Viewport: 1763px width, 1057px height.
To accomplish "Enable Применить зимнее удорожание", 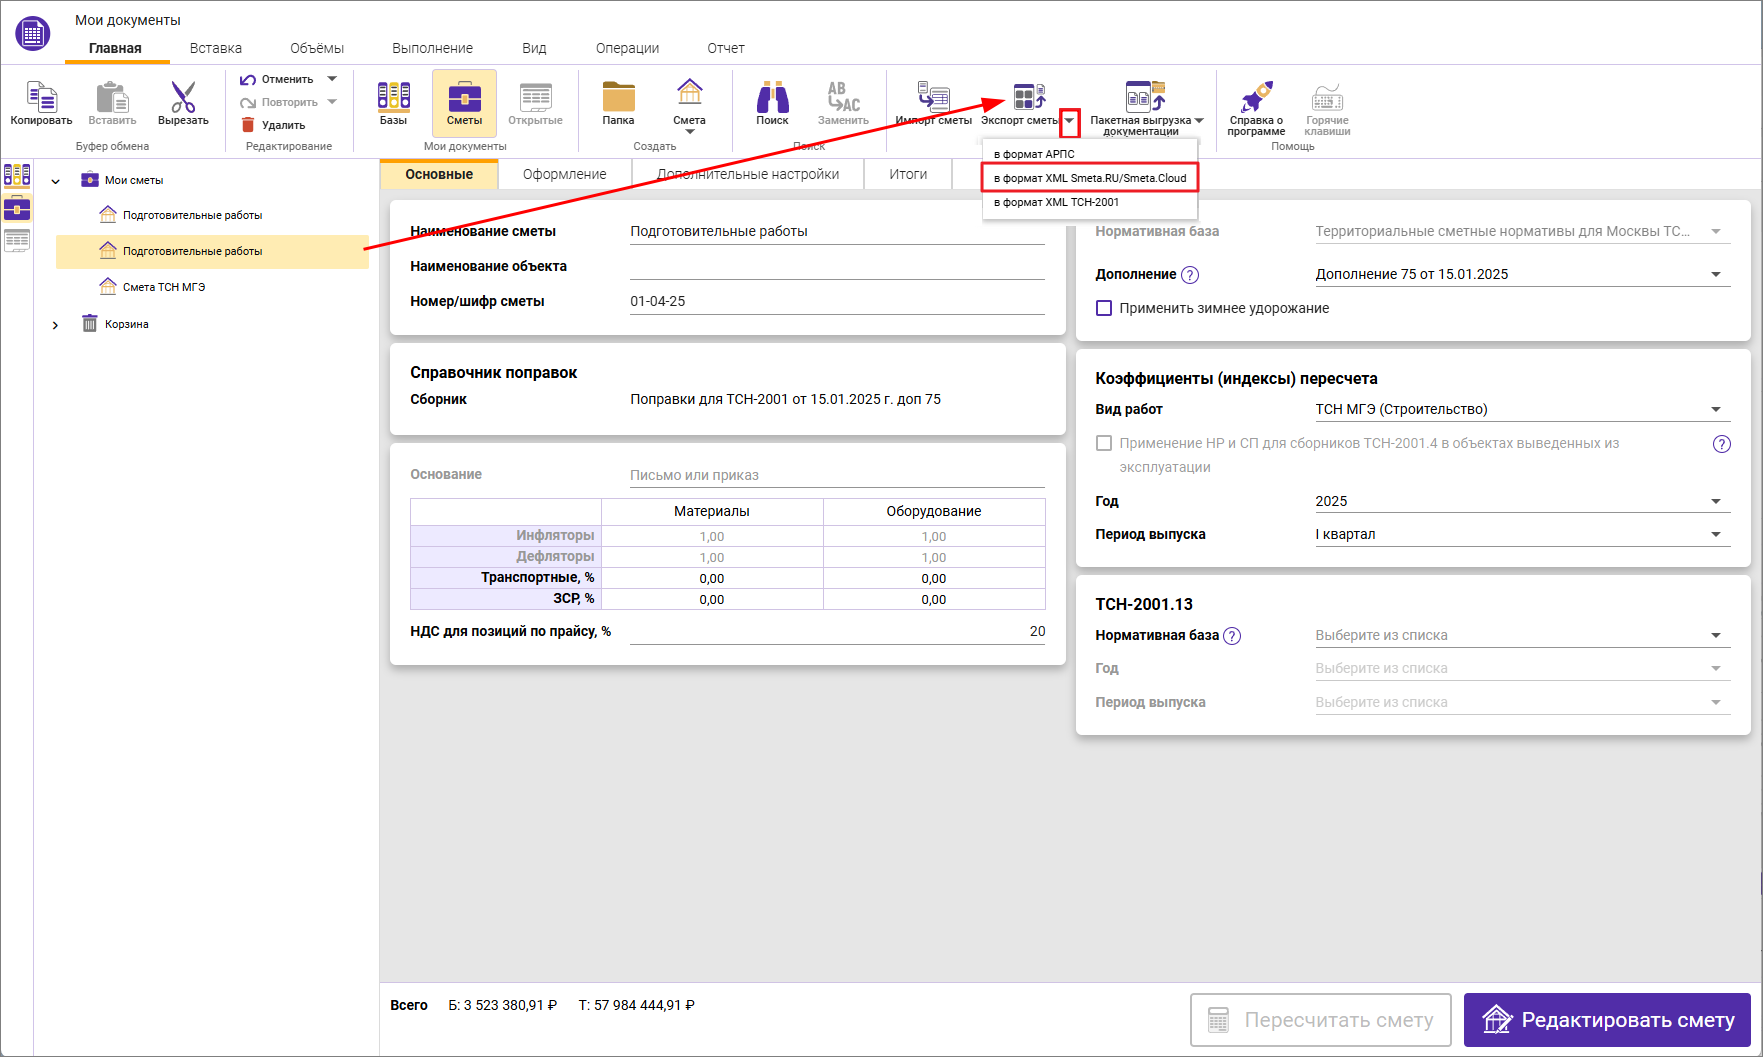I will point(1104,308).
